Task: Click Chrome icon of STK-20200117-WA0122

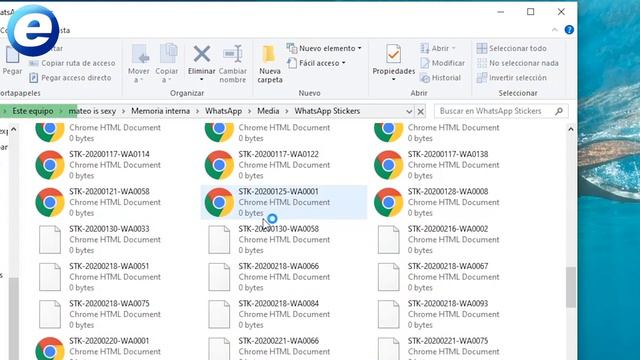Action: (219, 165)
